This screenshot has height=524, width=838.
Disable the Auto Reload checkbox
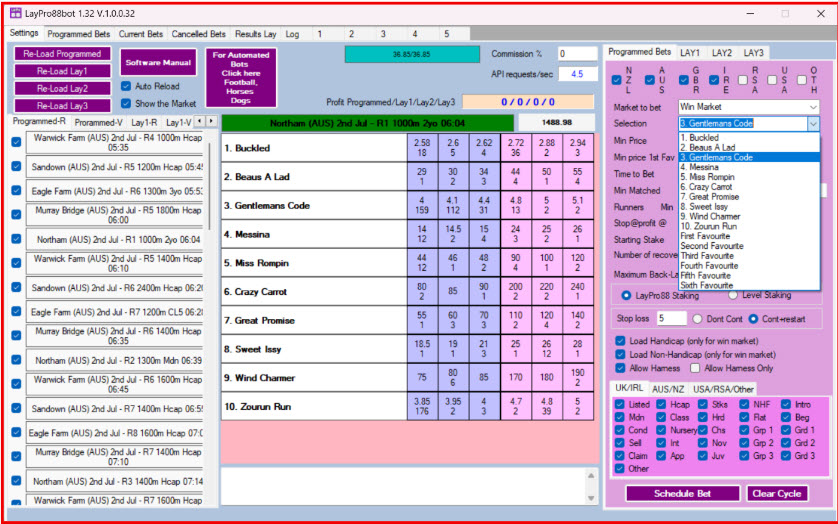(125, 86)
